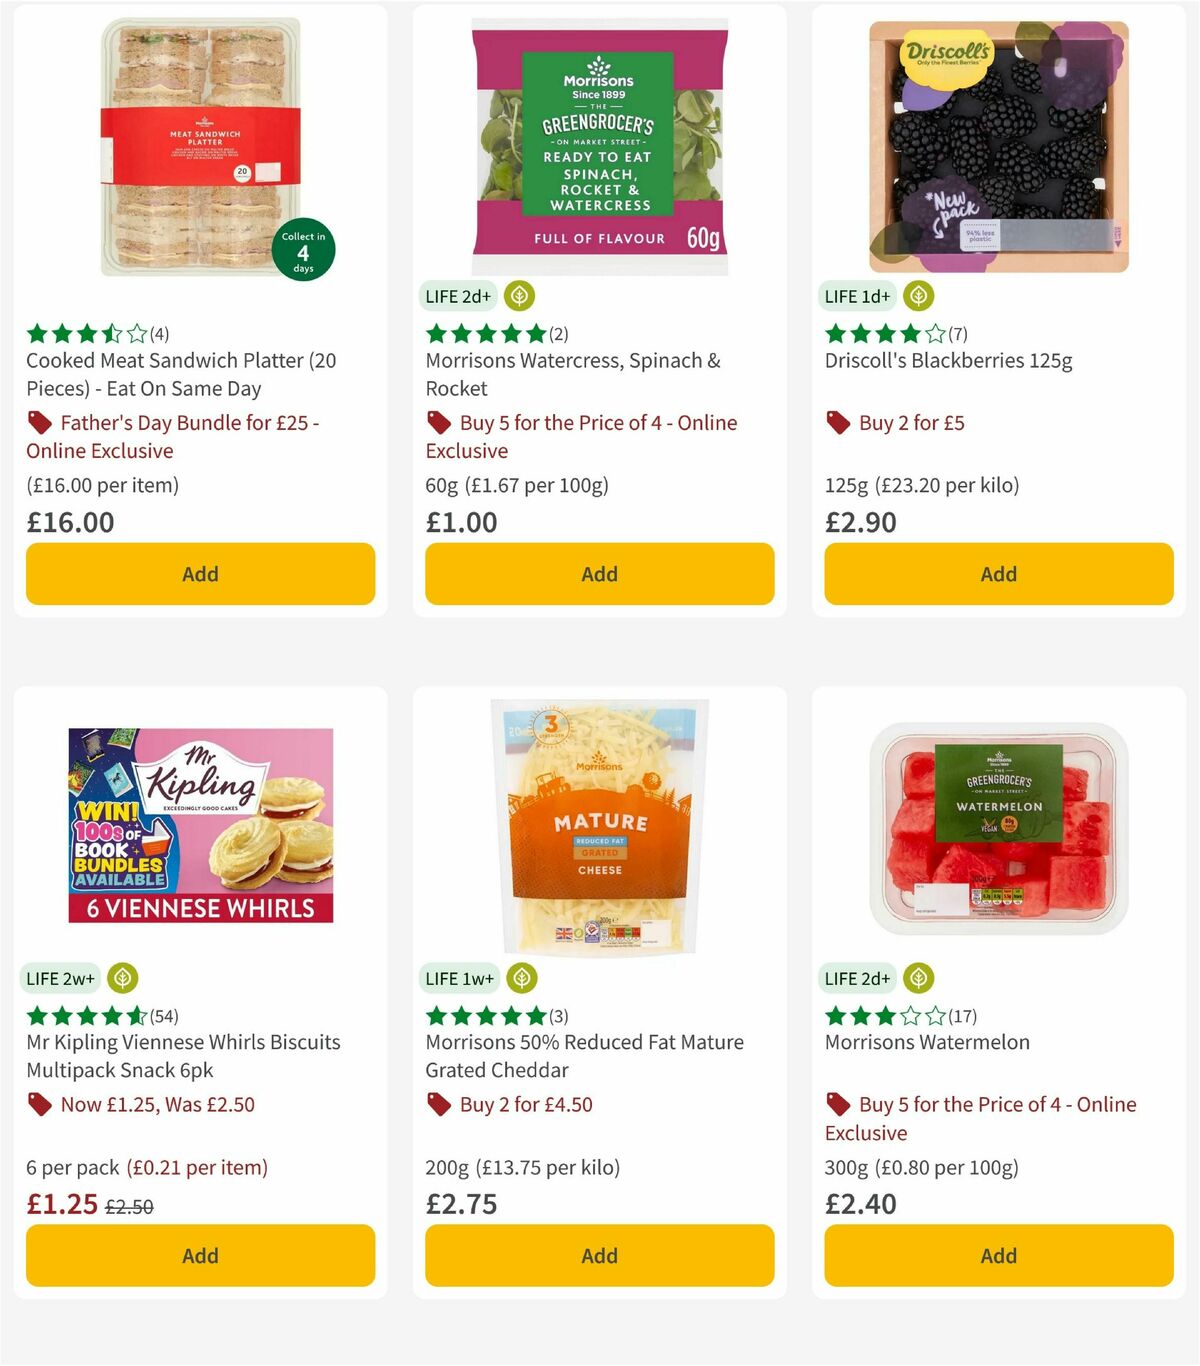This screenshot has width=1200, height=1366.
Task: Open the Cooked Meat Sandwich Platter product page
Action: (181, 374)
